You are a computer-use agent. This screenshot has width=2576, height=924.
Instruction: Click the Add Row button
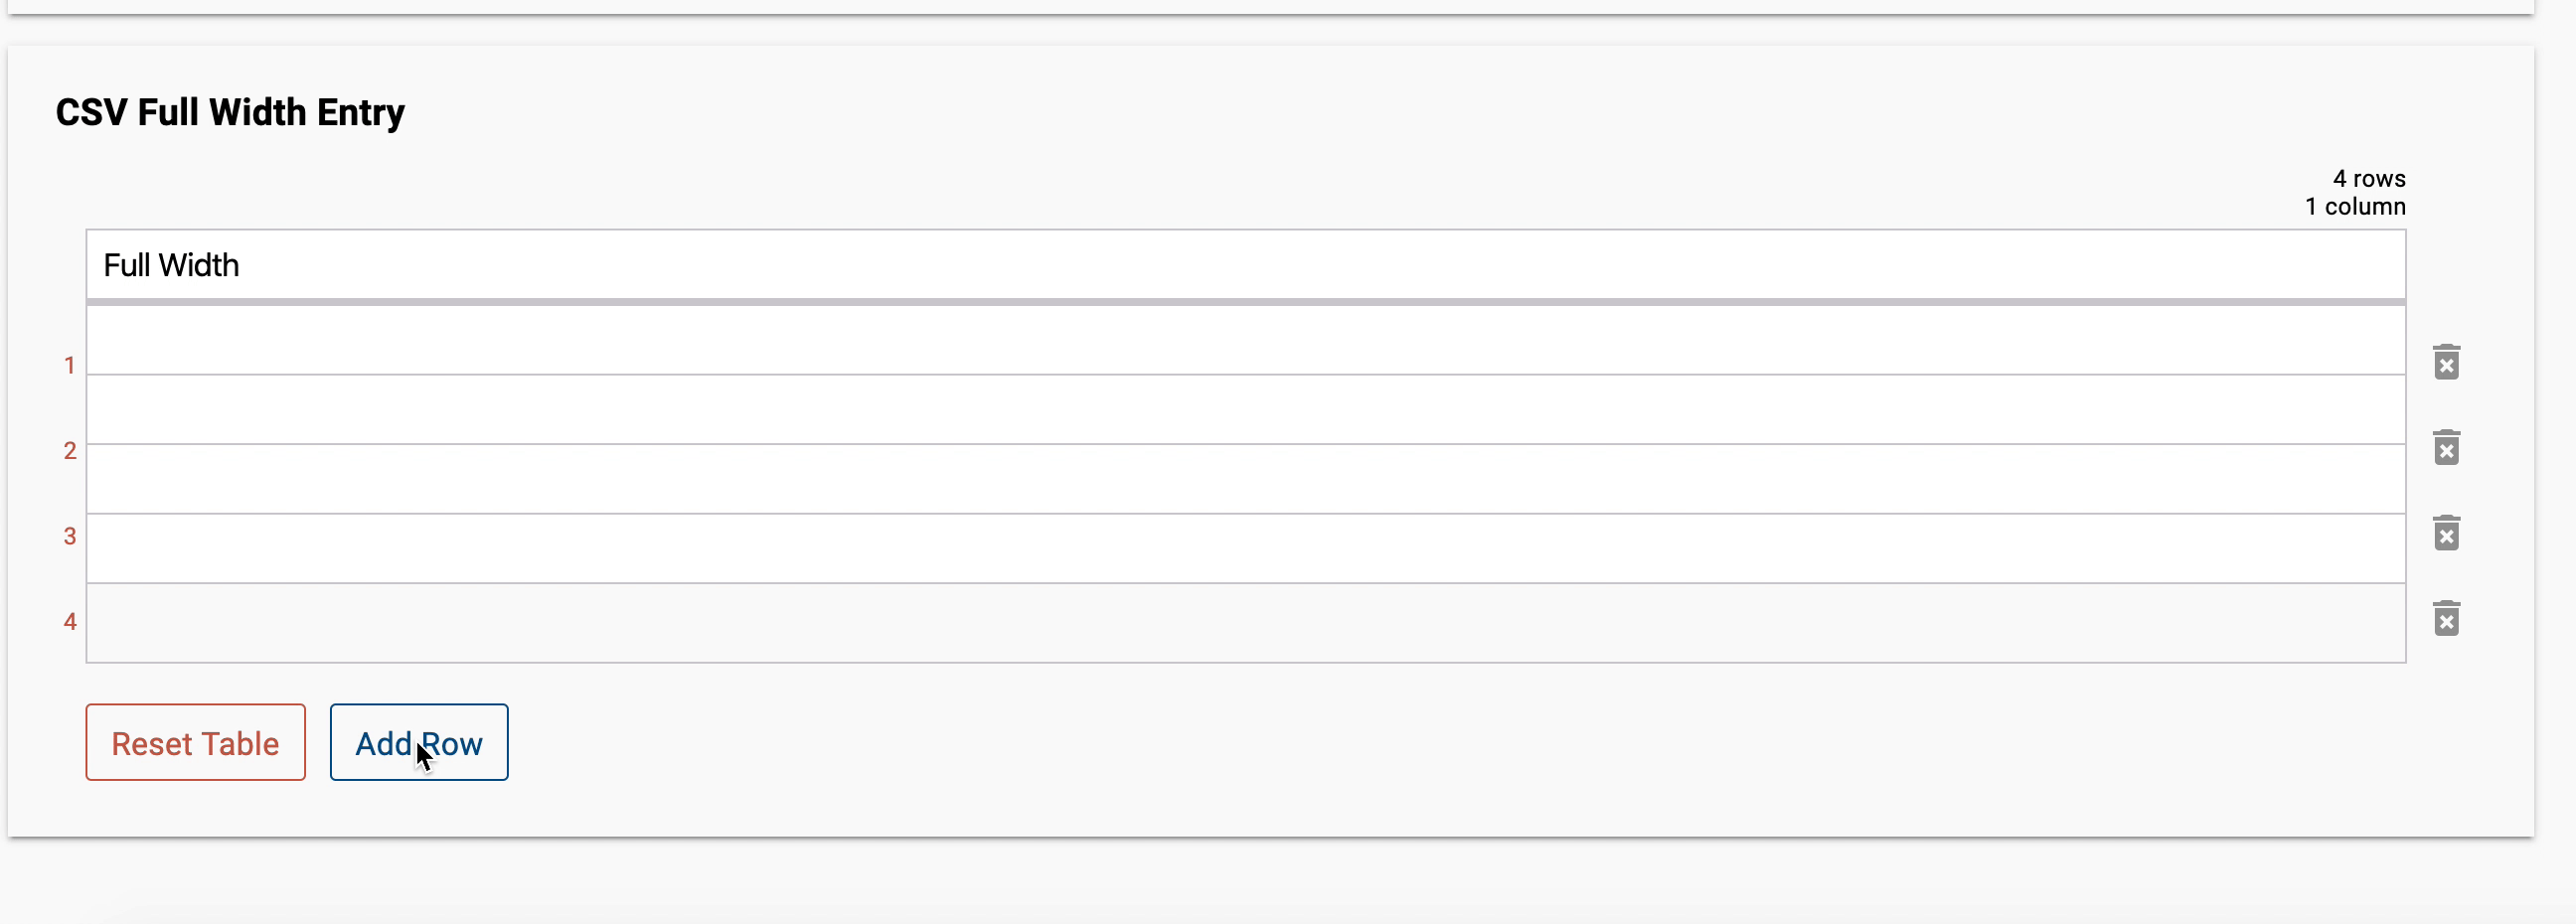[x=418, y=742]
